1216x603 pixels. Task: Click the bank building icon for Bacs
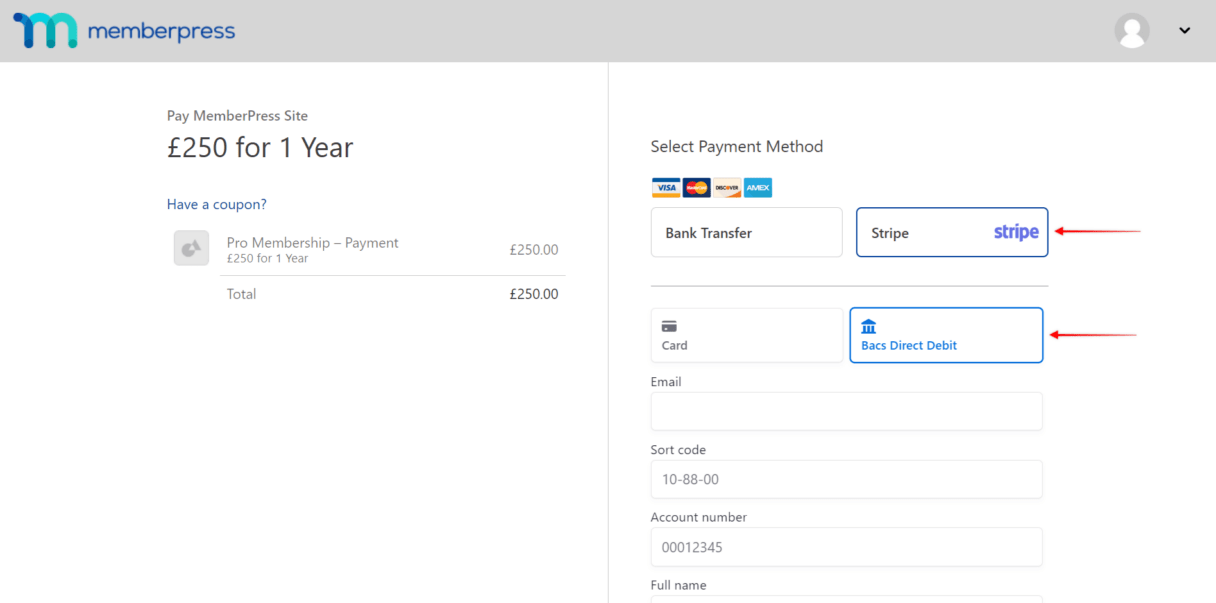(869, 326)
